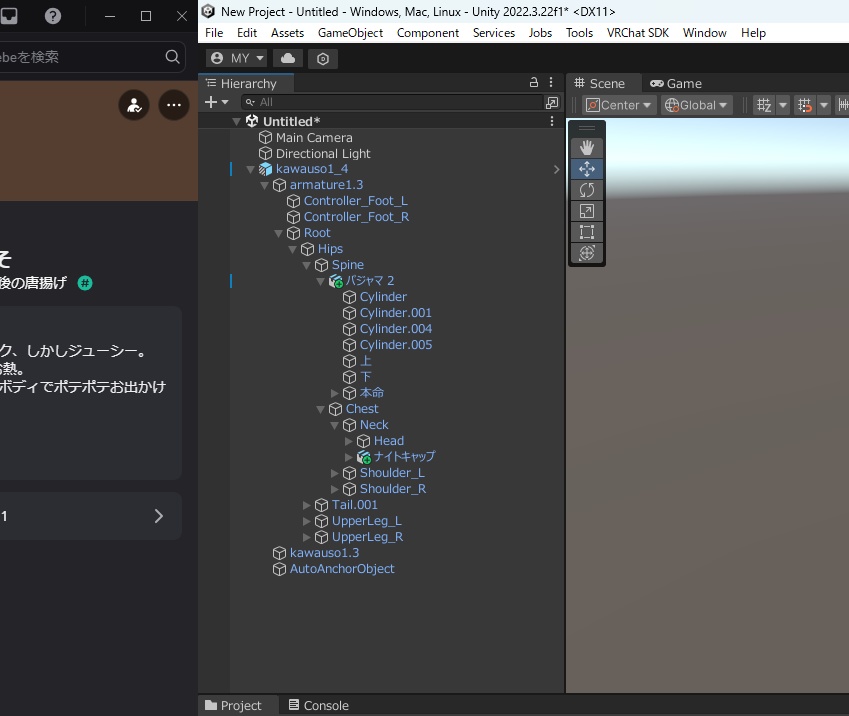Viewport: 849px width, 716px height.
Task: Switch to the Project tab
Action: 233,705
